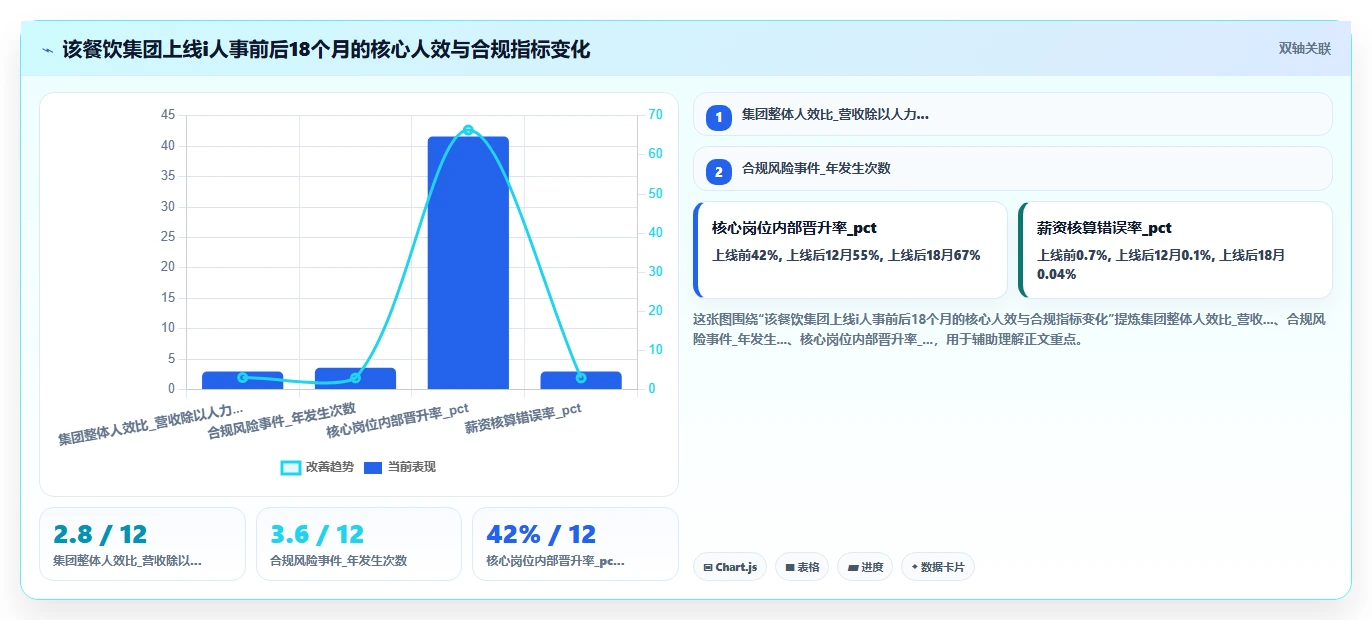1372x620 pixels.
Task: Click the 数据卡片 sparkle icon
Action: tap(914, 567)
